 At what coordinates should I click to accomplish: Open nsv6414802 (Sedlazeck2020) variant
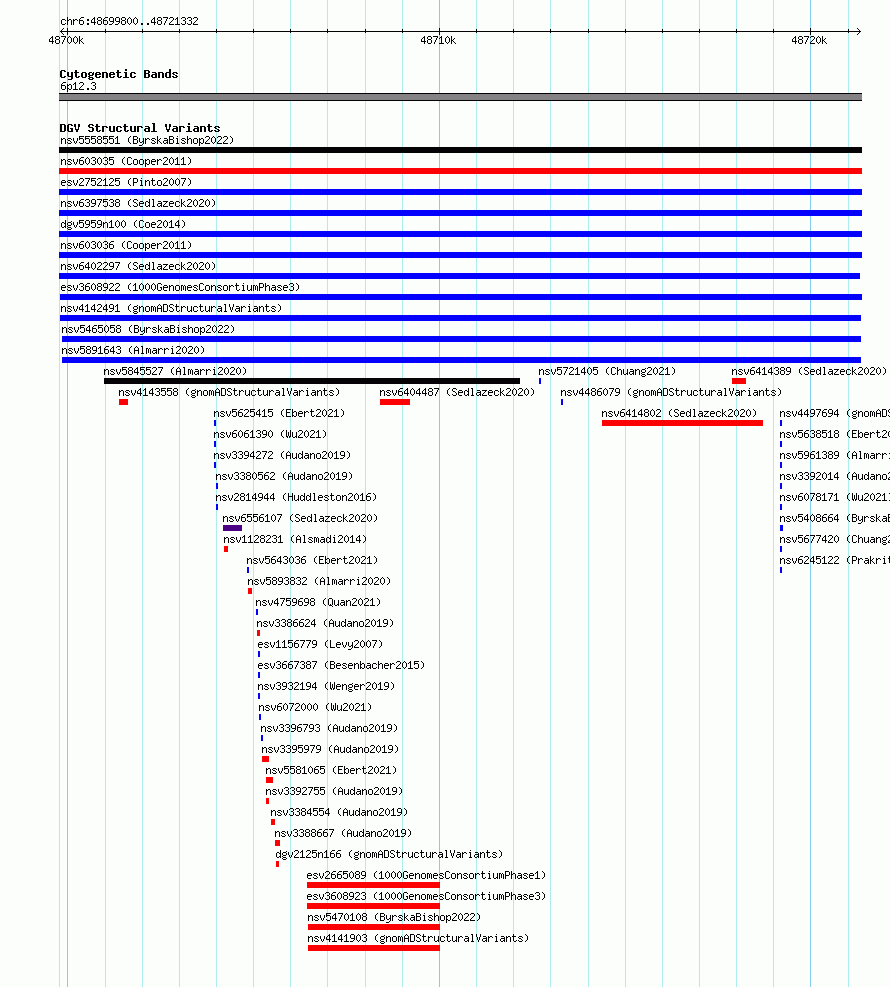tap(679, 413)
